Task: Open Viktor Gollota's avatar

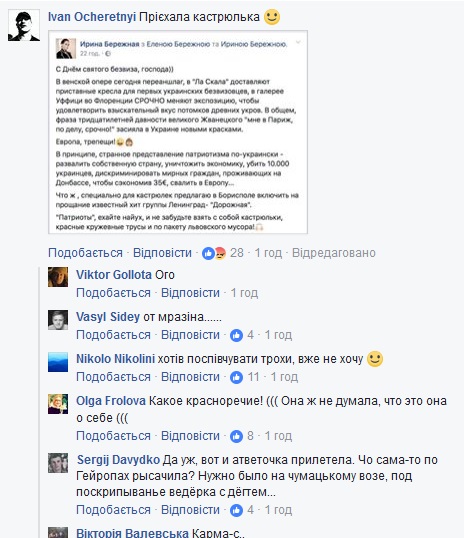Action: [58, 277]
